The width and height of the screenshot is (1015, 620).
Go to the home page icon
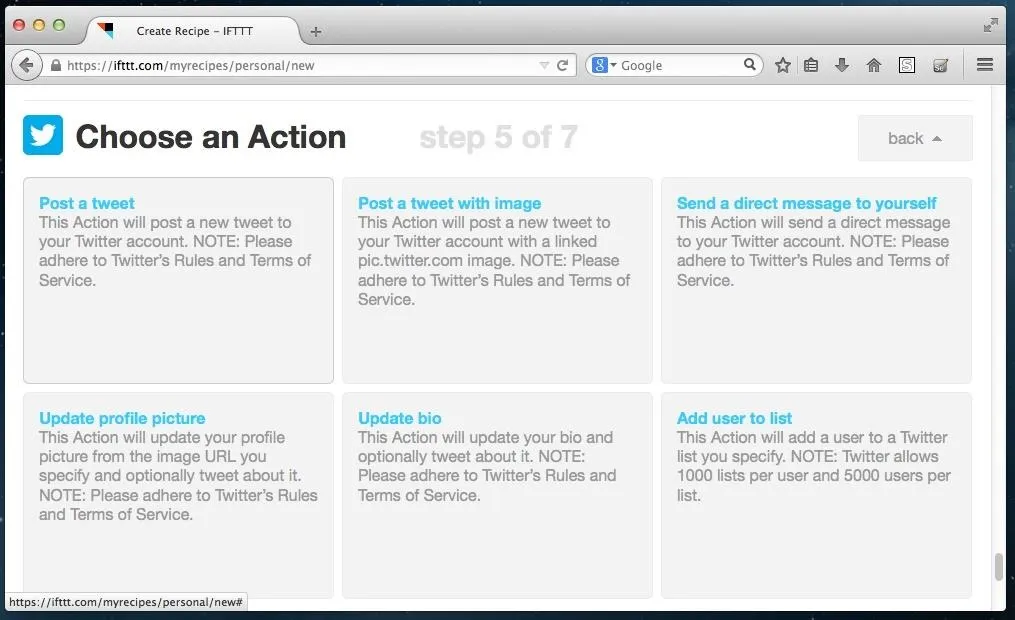(874, 65)
